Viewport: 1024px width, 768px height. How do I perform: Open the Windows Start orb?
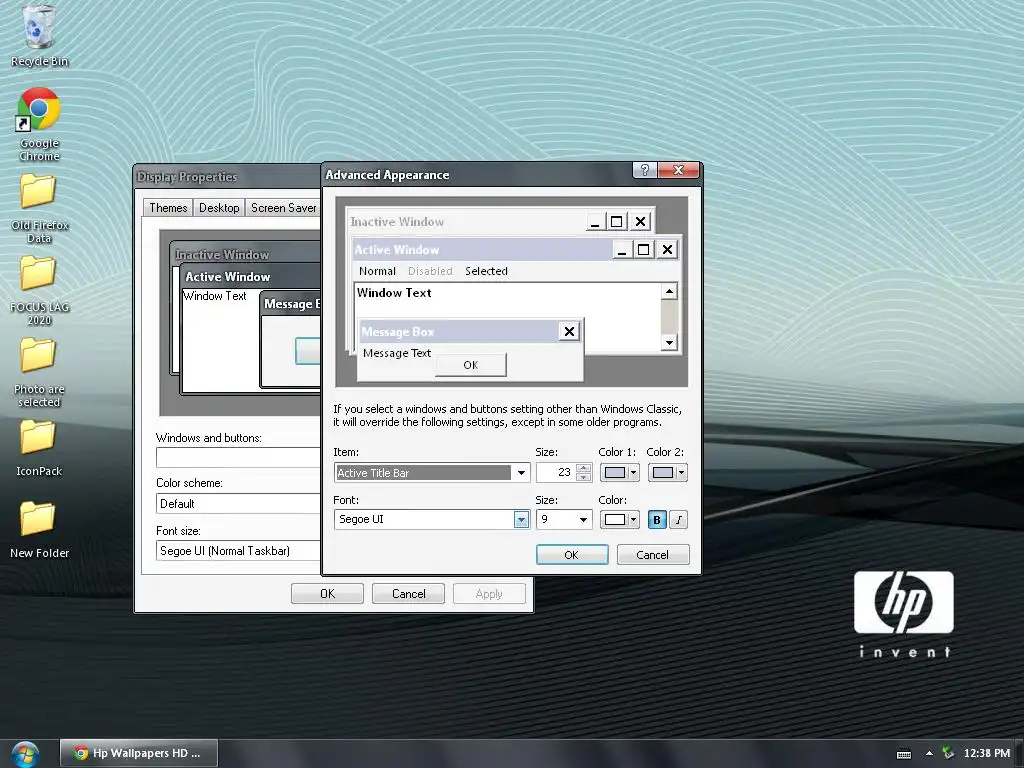(25, 754)
